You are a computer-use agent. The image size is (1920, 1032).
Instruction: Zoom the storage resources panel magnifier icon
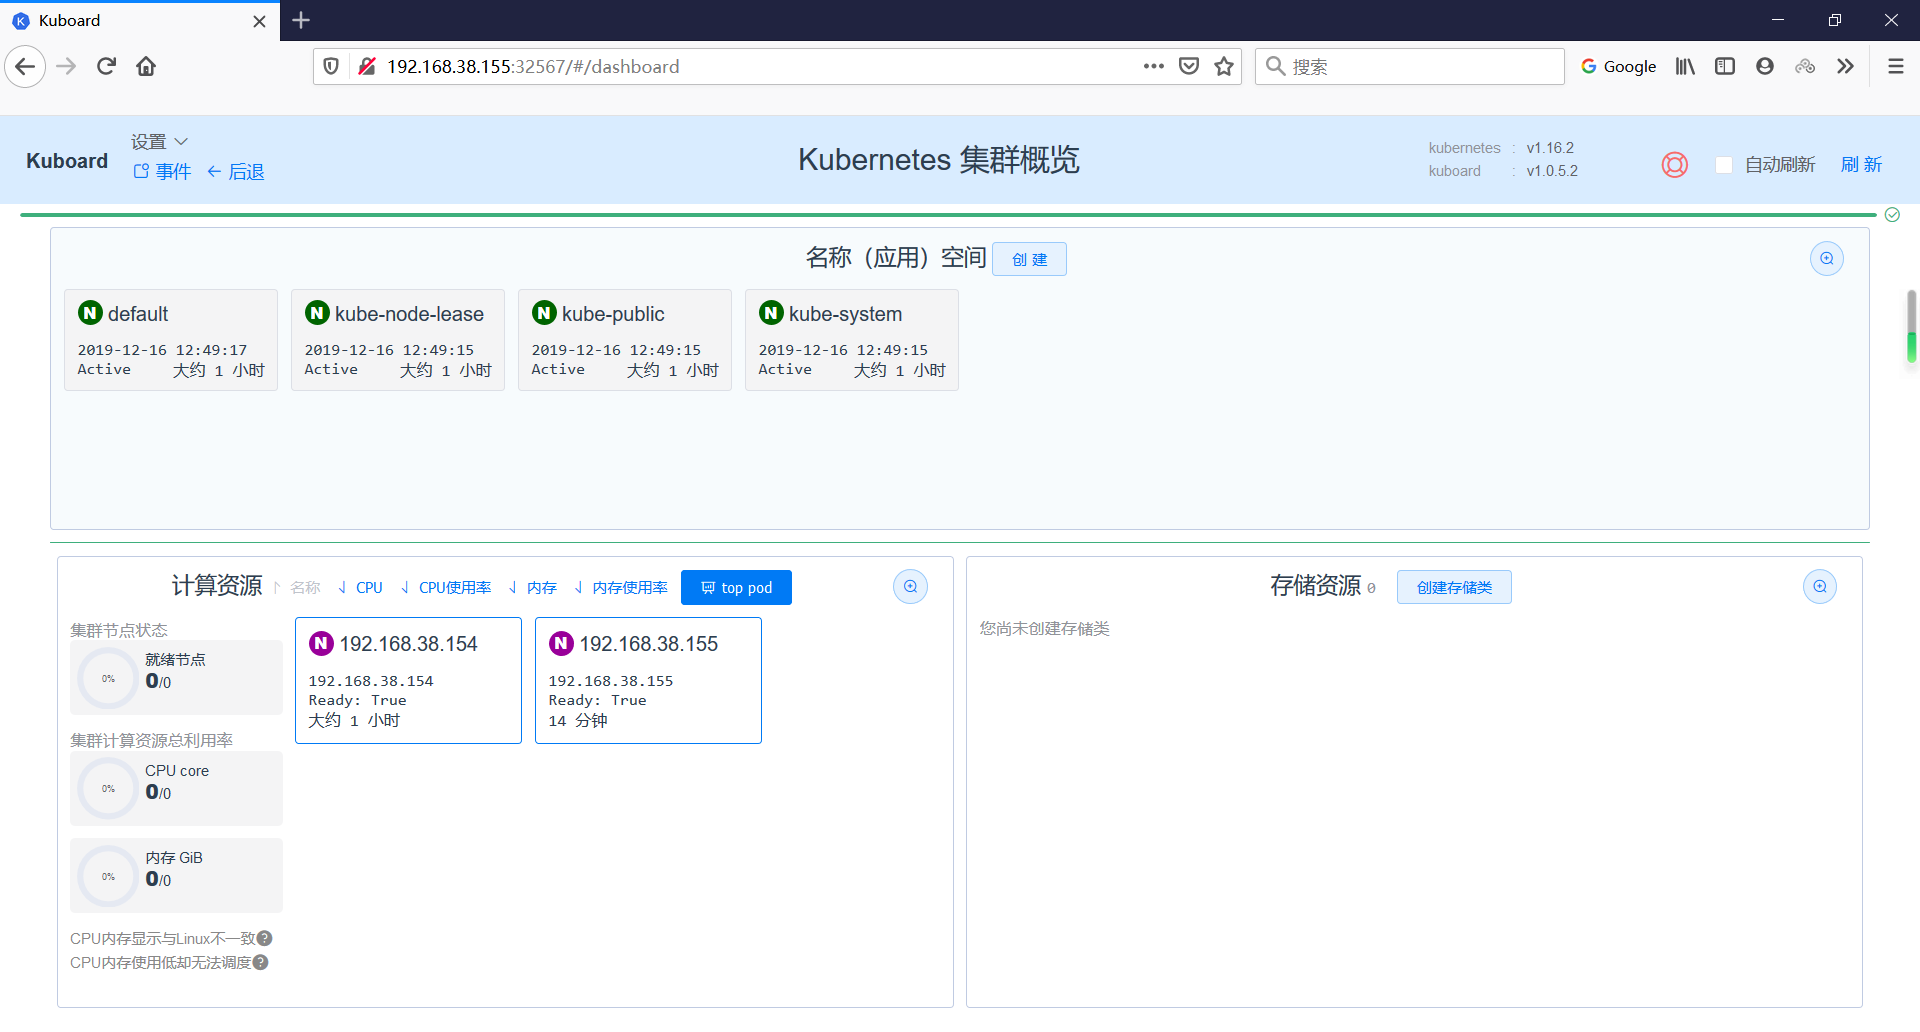click(1820, 587)
